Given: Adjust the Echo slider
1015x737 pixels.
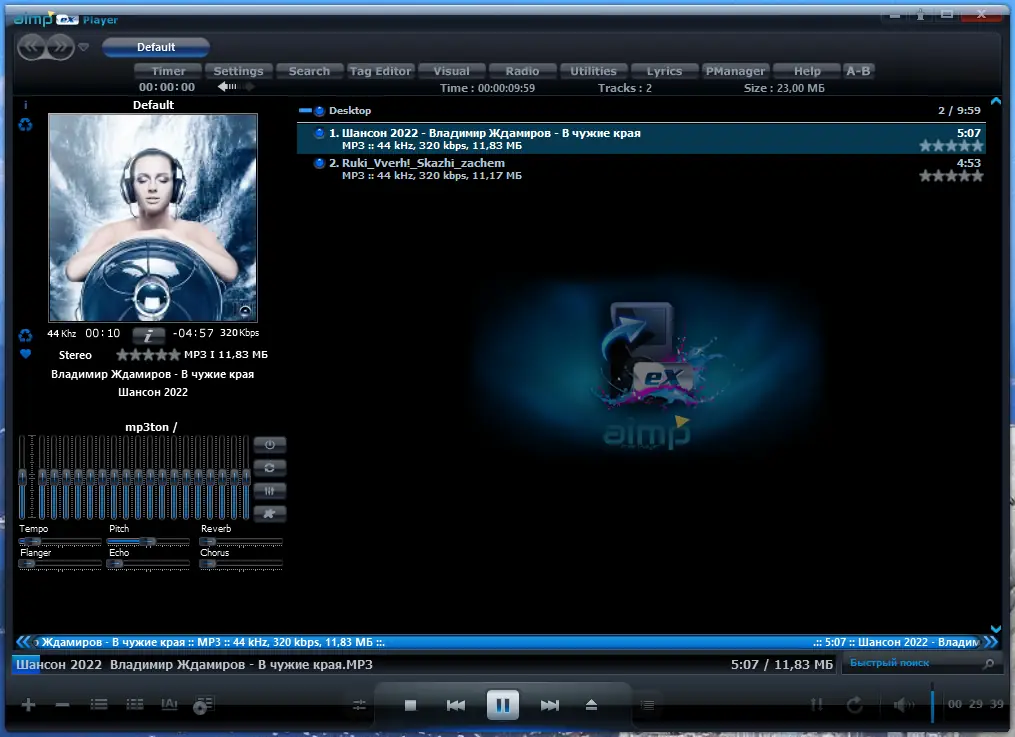Looking at the screenshot, I should point(148,564).
